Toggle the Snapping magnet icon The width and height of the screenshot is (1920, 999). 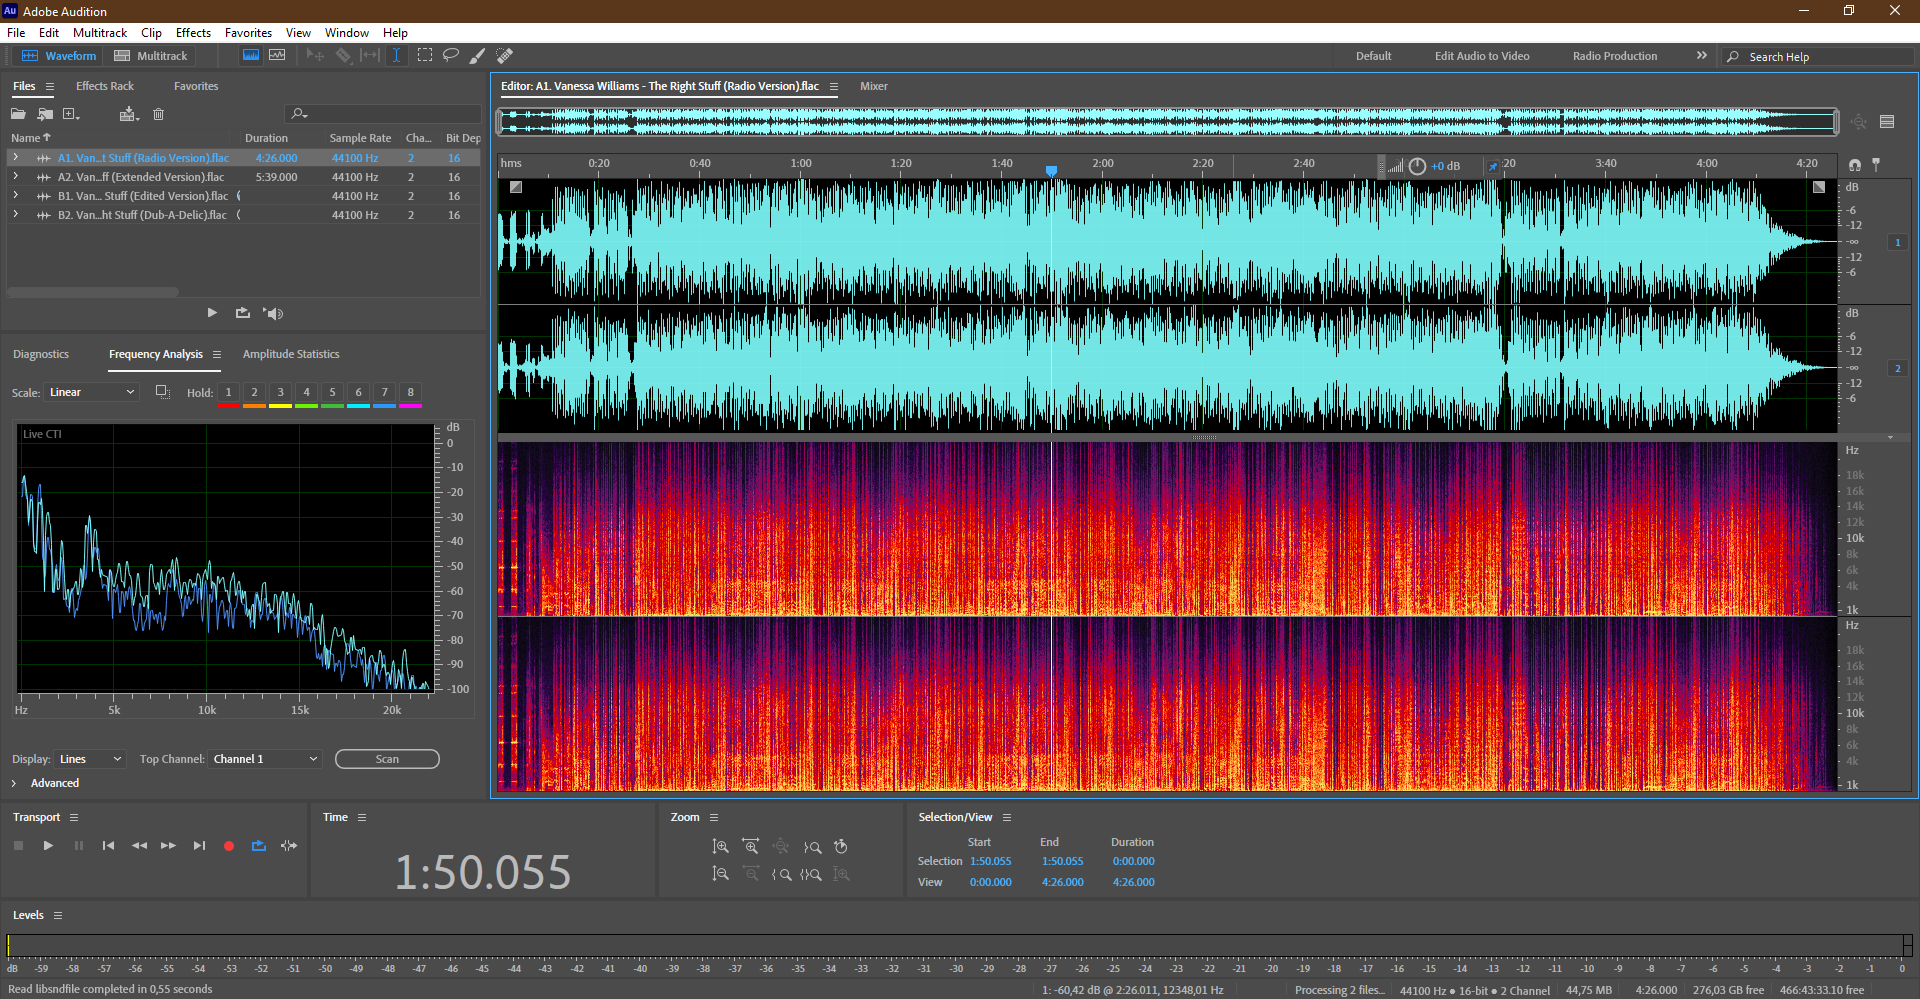pos(1855,164)
